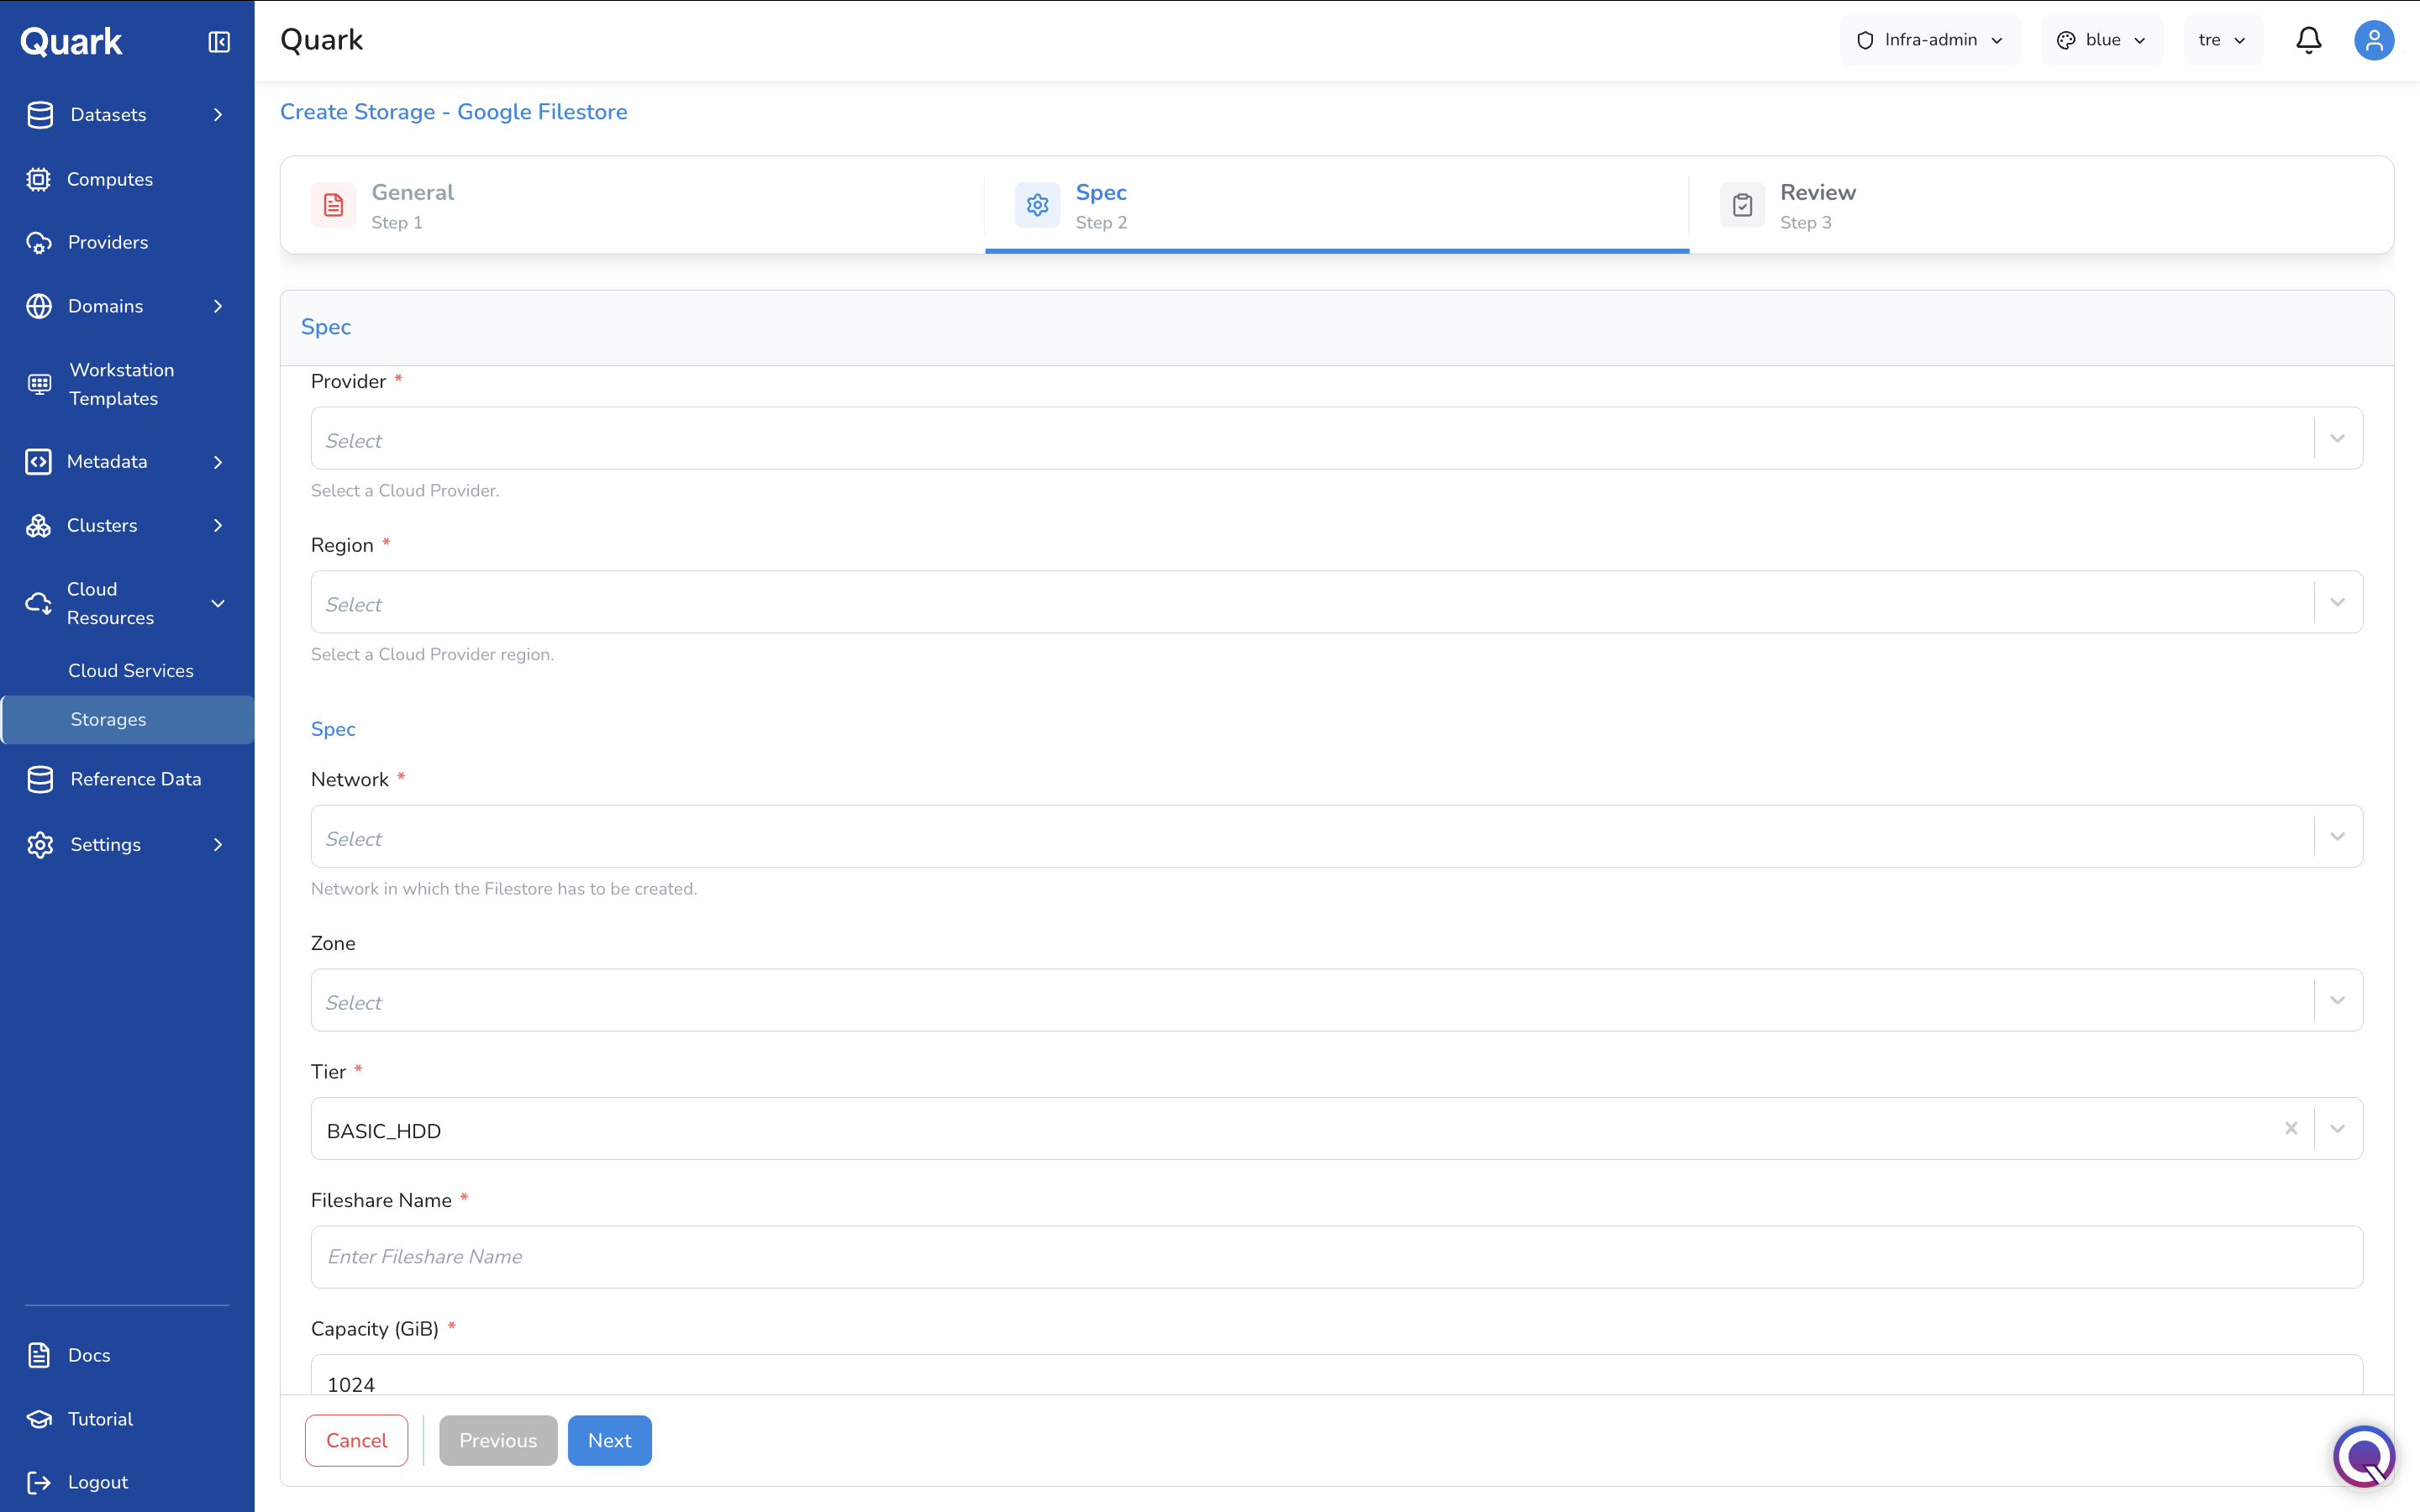Open the Network select dropdown

tap(1336, 836)
